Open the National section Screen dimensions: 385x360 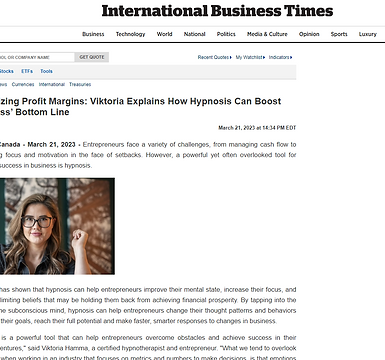194,34
